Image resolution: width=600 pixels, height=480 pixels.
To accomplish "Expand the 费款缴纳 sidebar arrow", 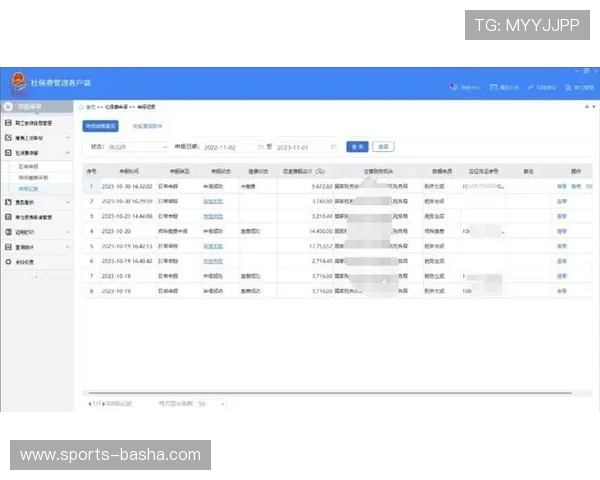I will click(x=67, y=202).
